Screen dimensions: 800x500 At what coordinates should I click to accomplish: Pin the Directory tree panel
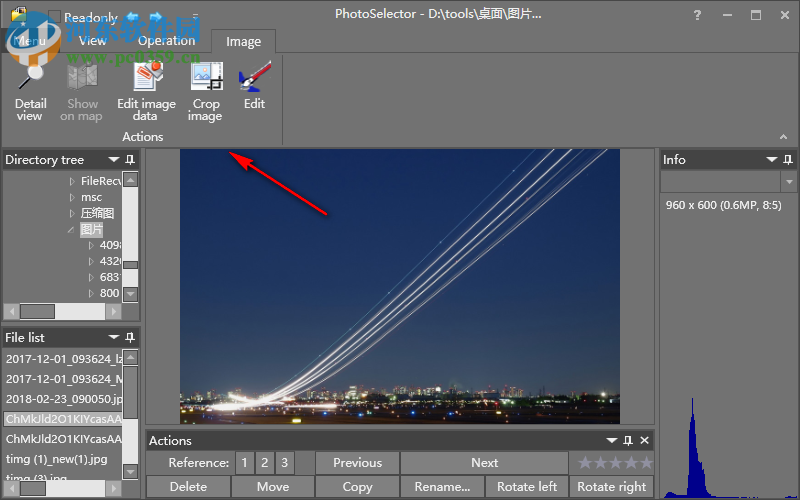[x=130, y=160]
